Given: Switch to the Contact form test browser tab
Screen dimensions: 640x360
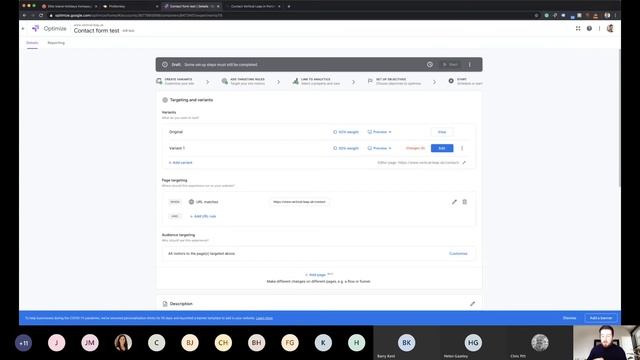Looking at the screenshot, I should pos(191,6).
